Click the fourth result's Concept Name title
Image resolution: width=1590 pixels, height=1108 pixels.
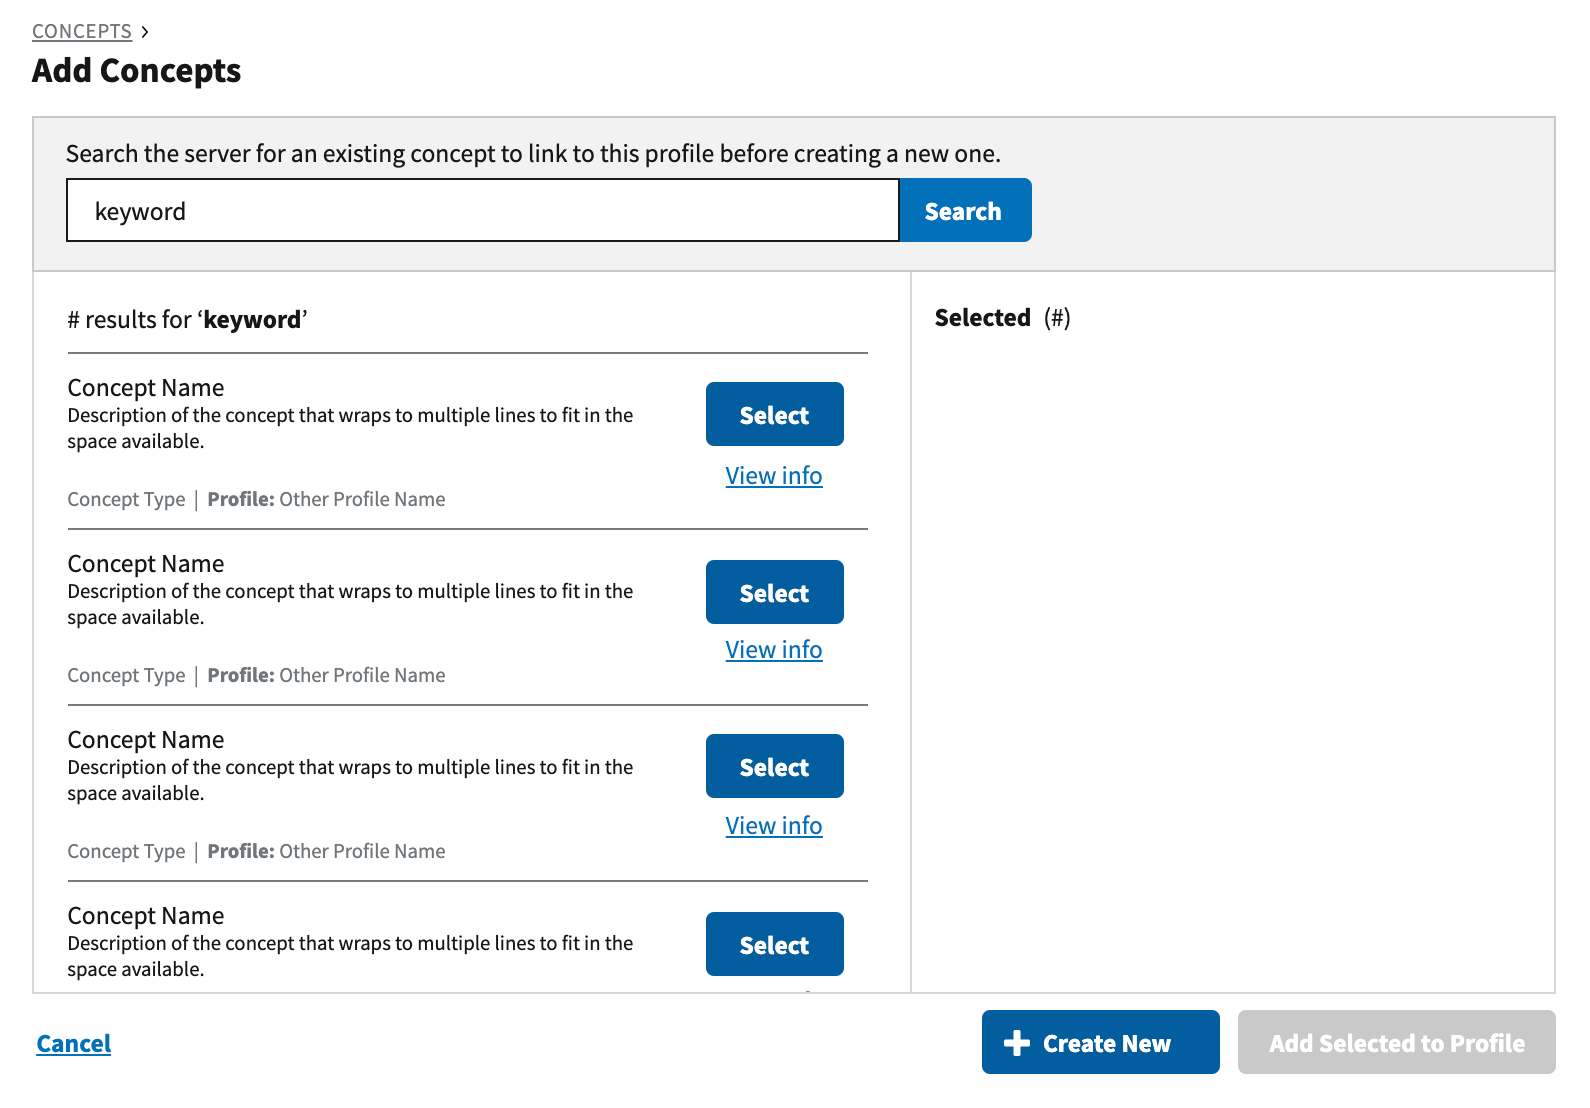point(146,916)
